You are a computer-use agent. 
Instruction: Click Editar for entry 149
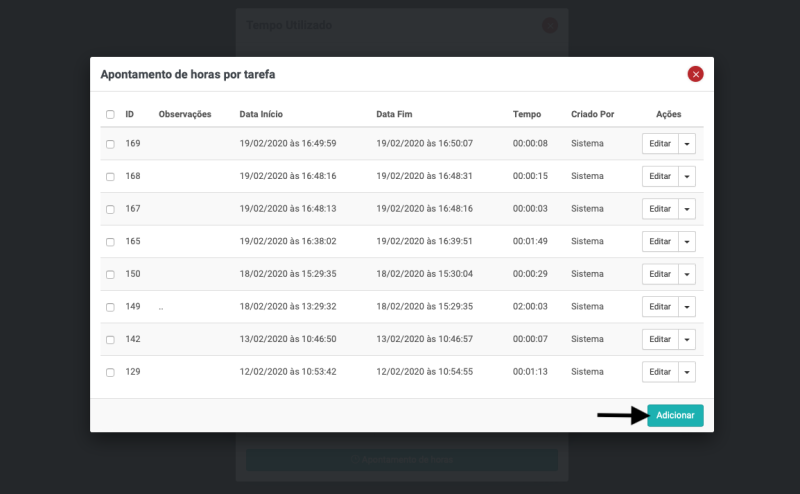(660, 307)
